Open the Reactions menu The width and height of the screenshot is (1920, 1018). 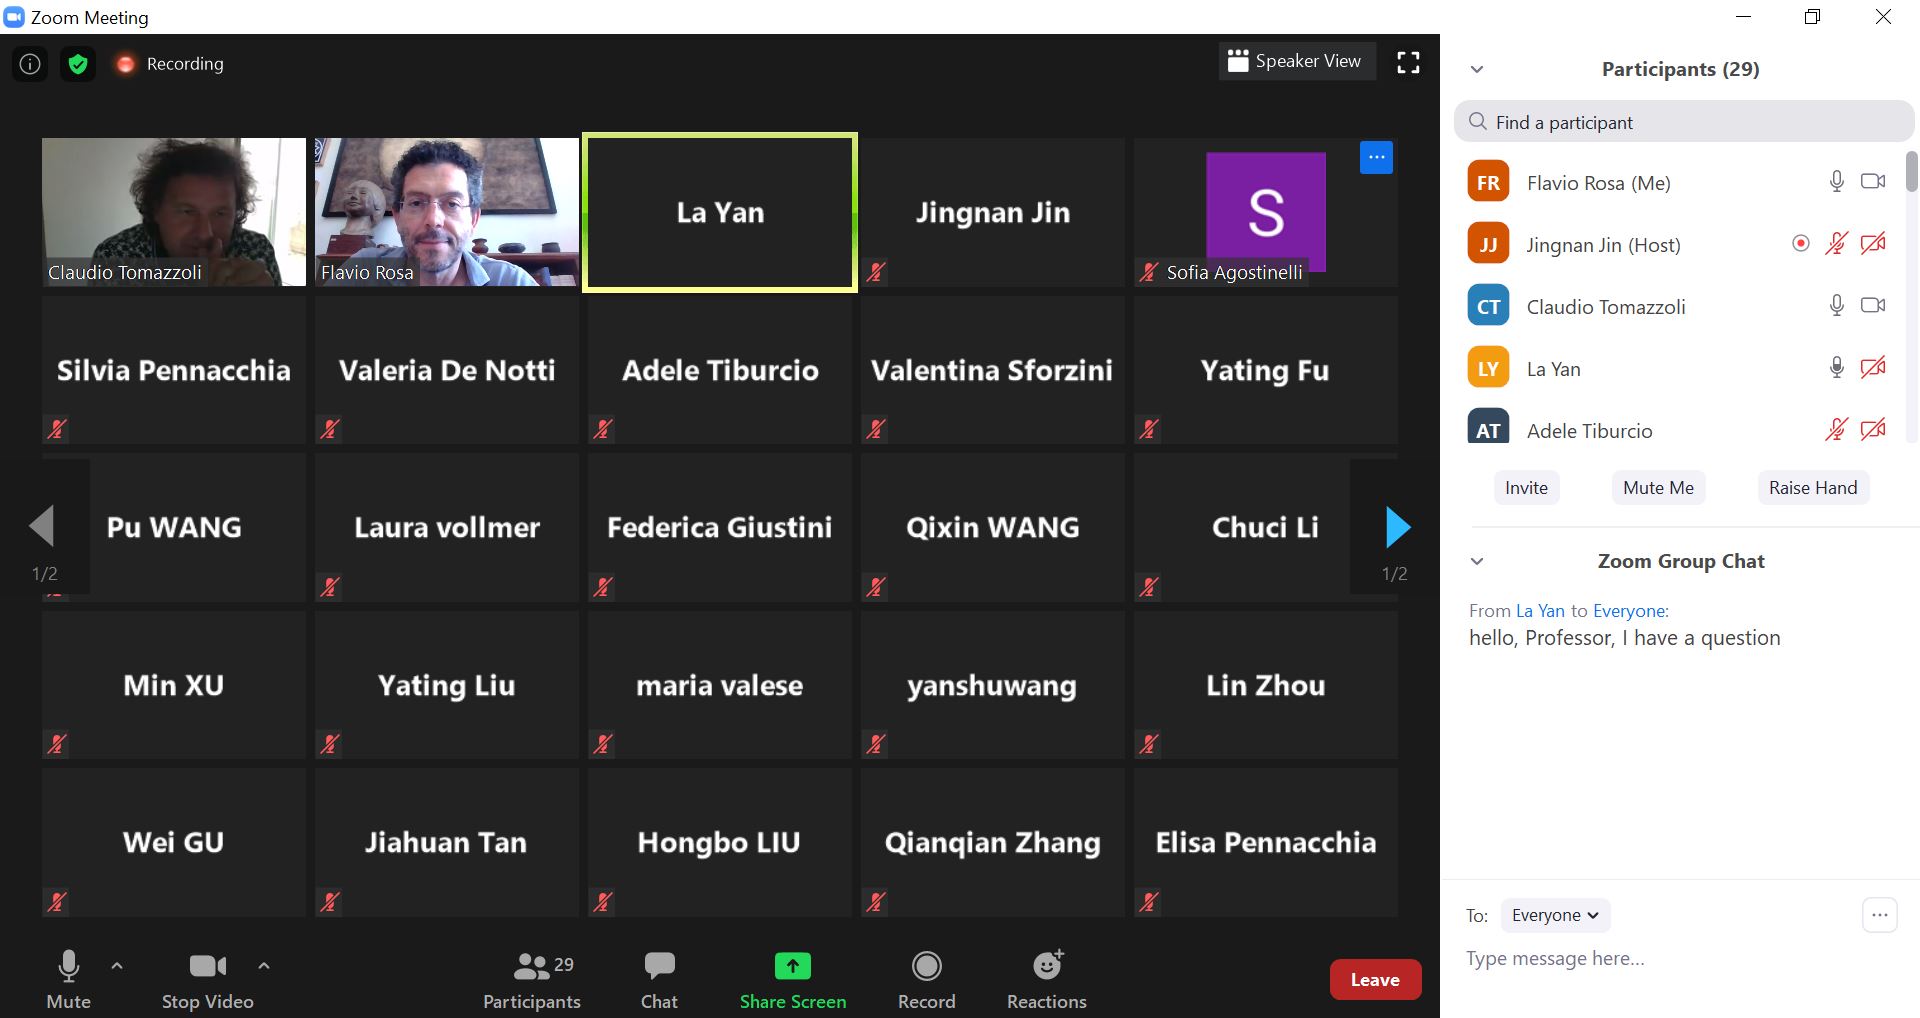pos(1046,979)
